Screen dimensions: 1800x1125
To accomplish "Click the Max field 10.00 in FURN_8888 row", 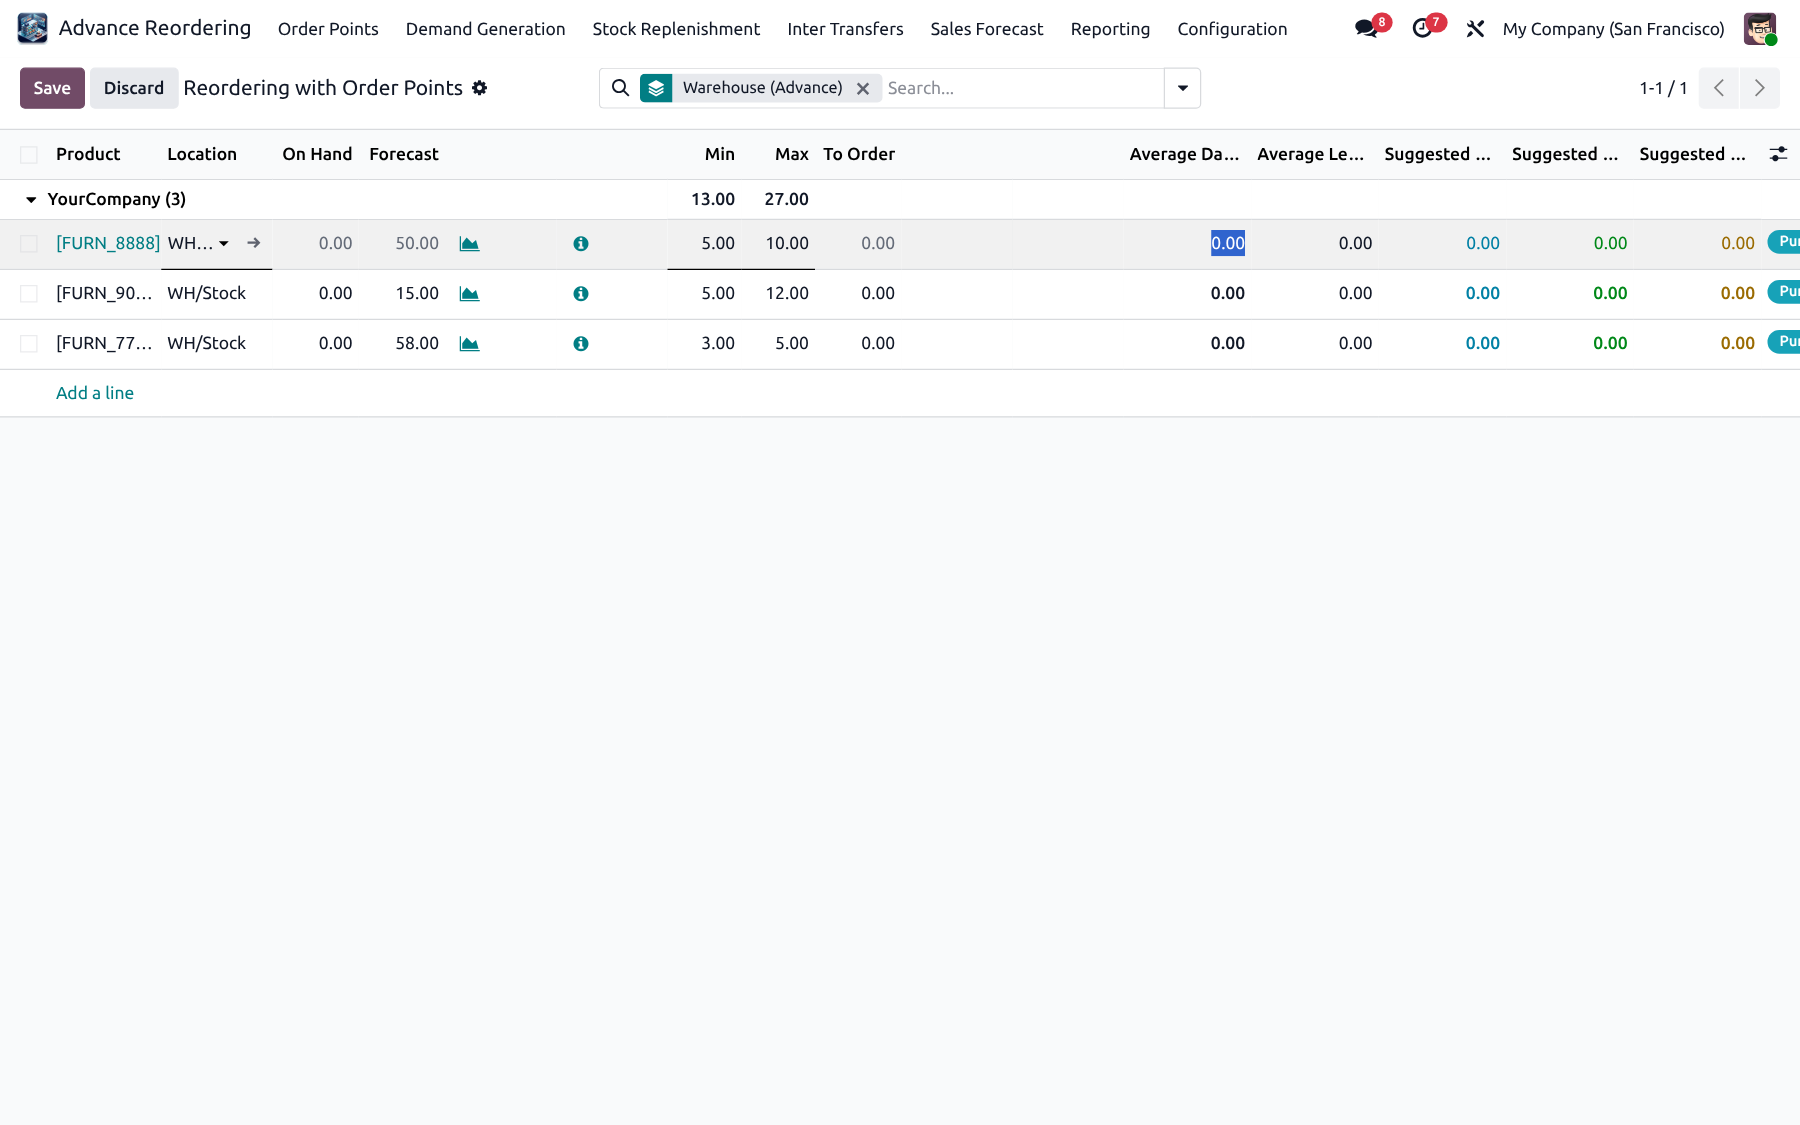I will [778, 244].
